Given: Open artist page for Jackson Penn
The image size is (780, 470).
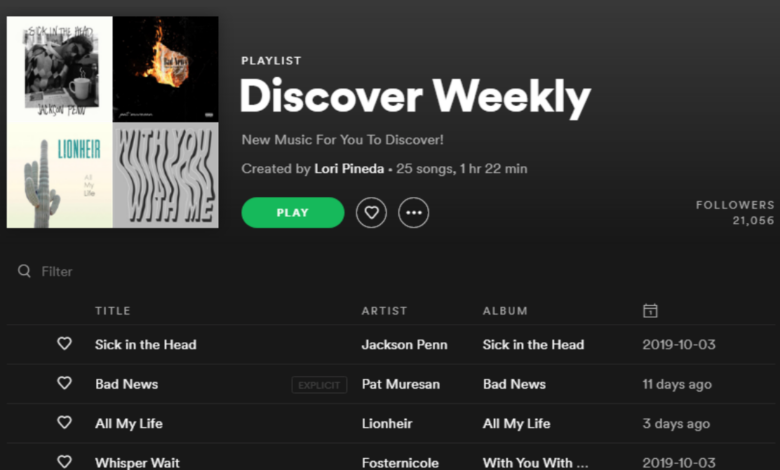Looking at the screenshot, I should point(404,345).
